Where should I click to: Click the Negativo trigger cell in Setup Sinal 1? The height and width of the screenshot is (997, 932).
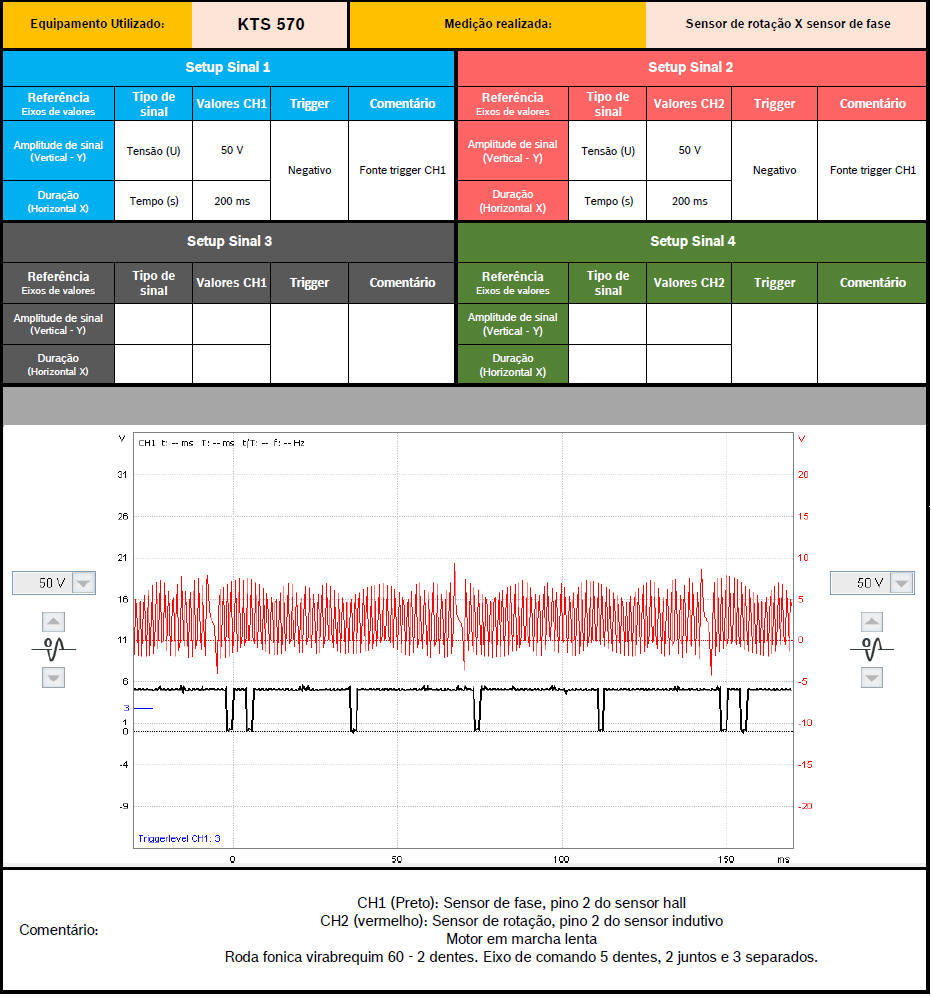[x=309, y=171]
